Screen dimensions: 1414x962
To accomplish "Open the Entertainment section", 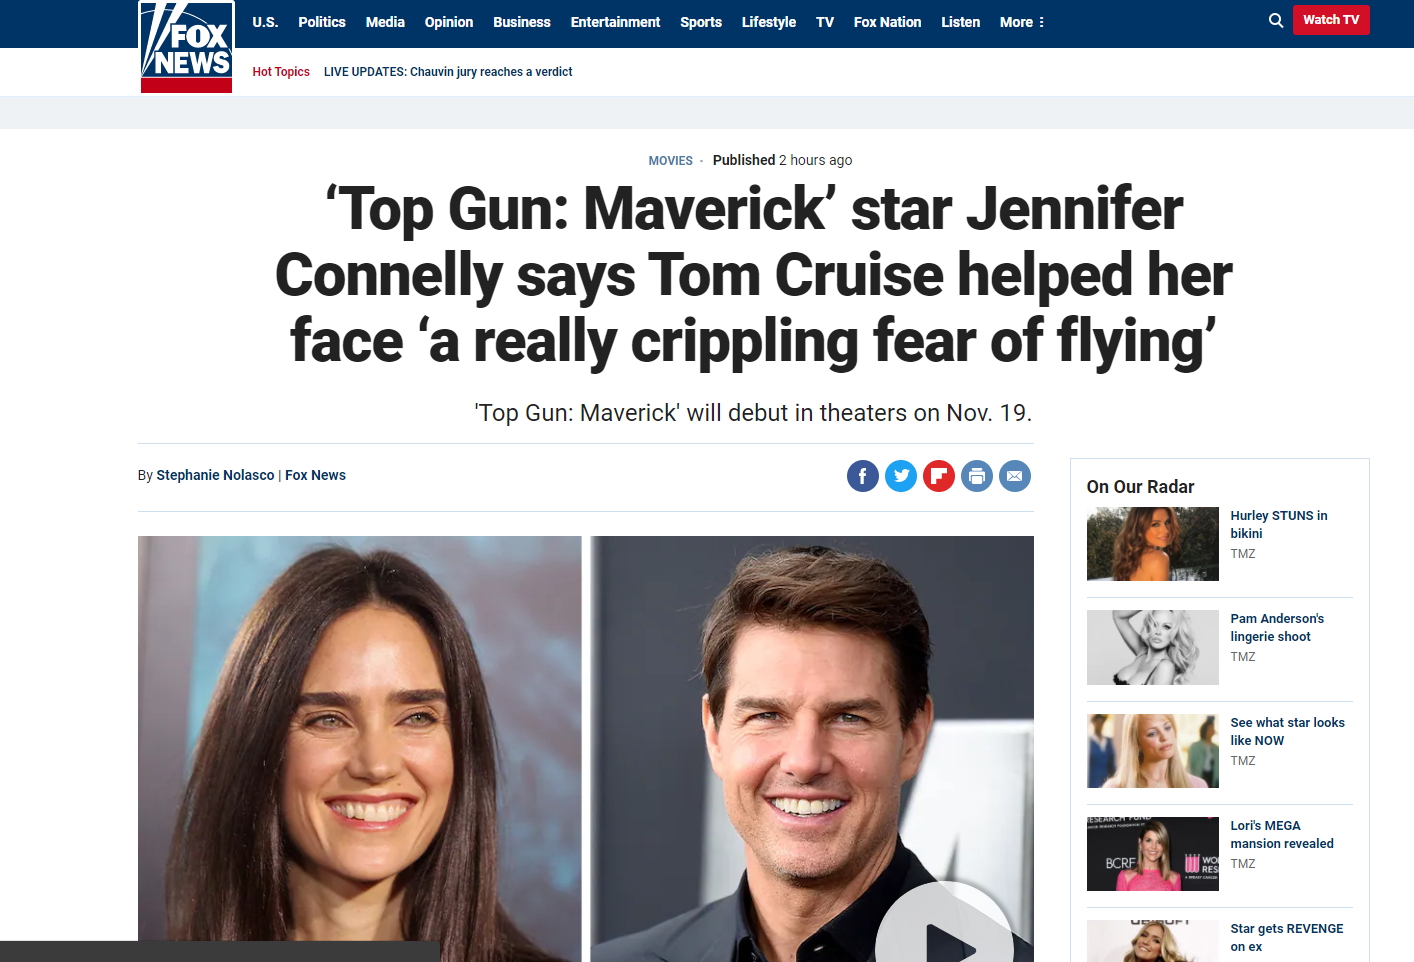I will pyautogui.click(x=615, y=22).
